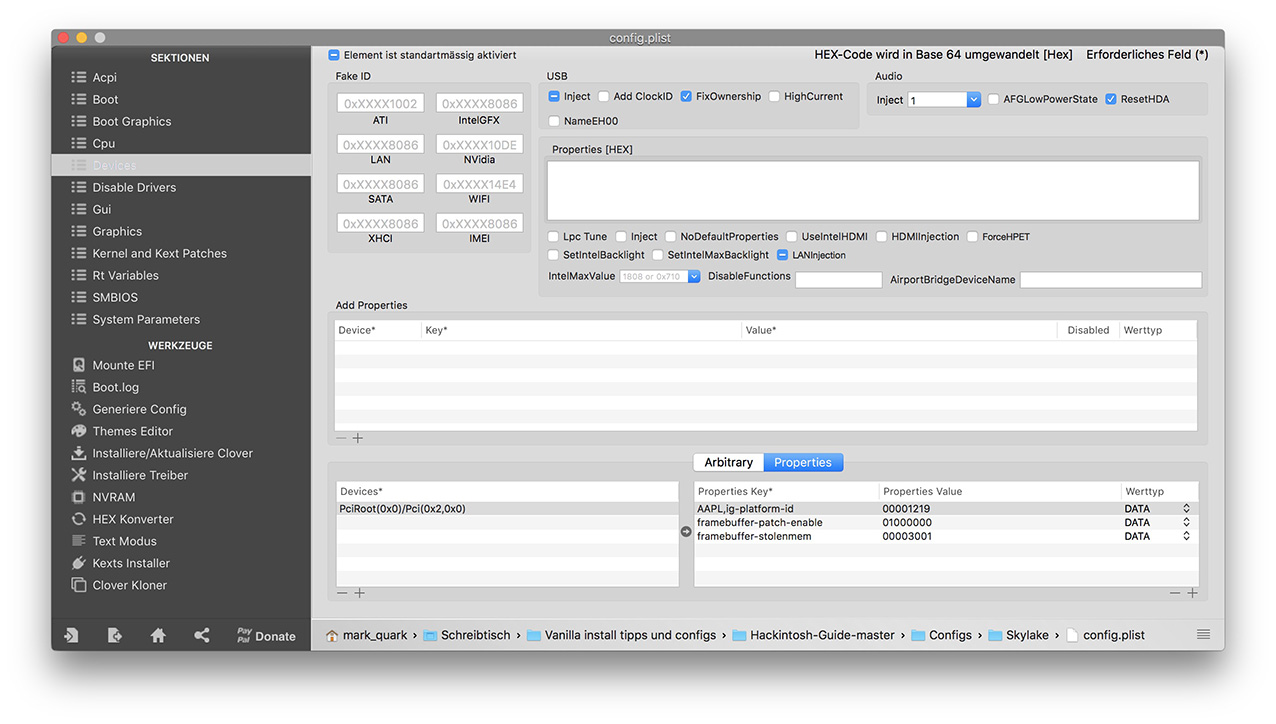
Task: Select the Kernel and Kext Patches section
Action: (x=159, y=253)
